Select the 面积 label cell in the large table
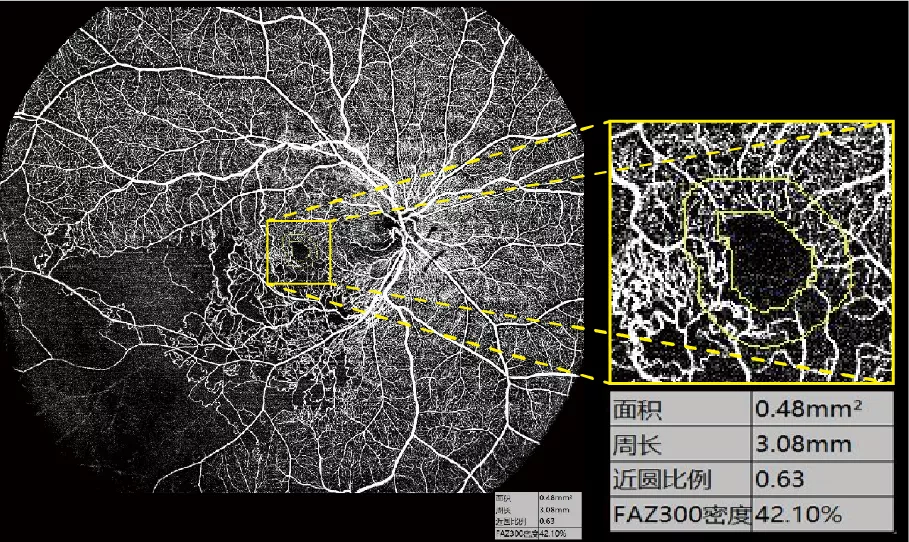 (681, 410)
